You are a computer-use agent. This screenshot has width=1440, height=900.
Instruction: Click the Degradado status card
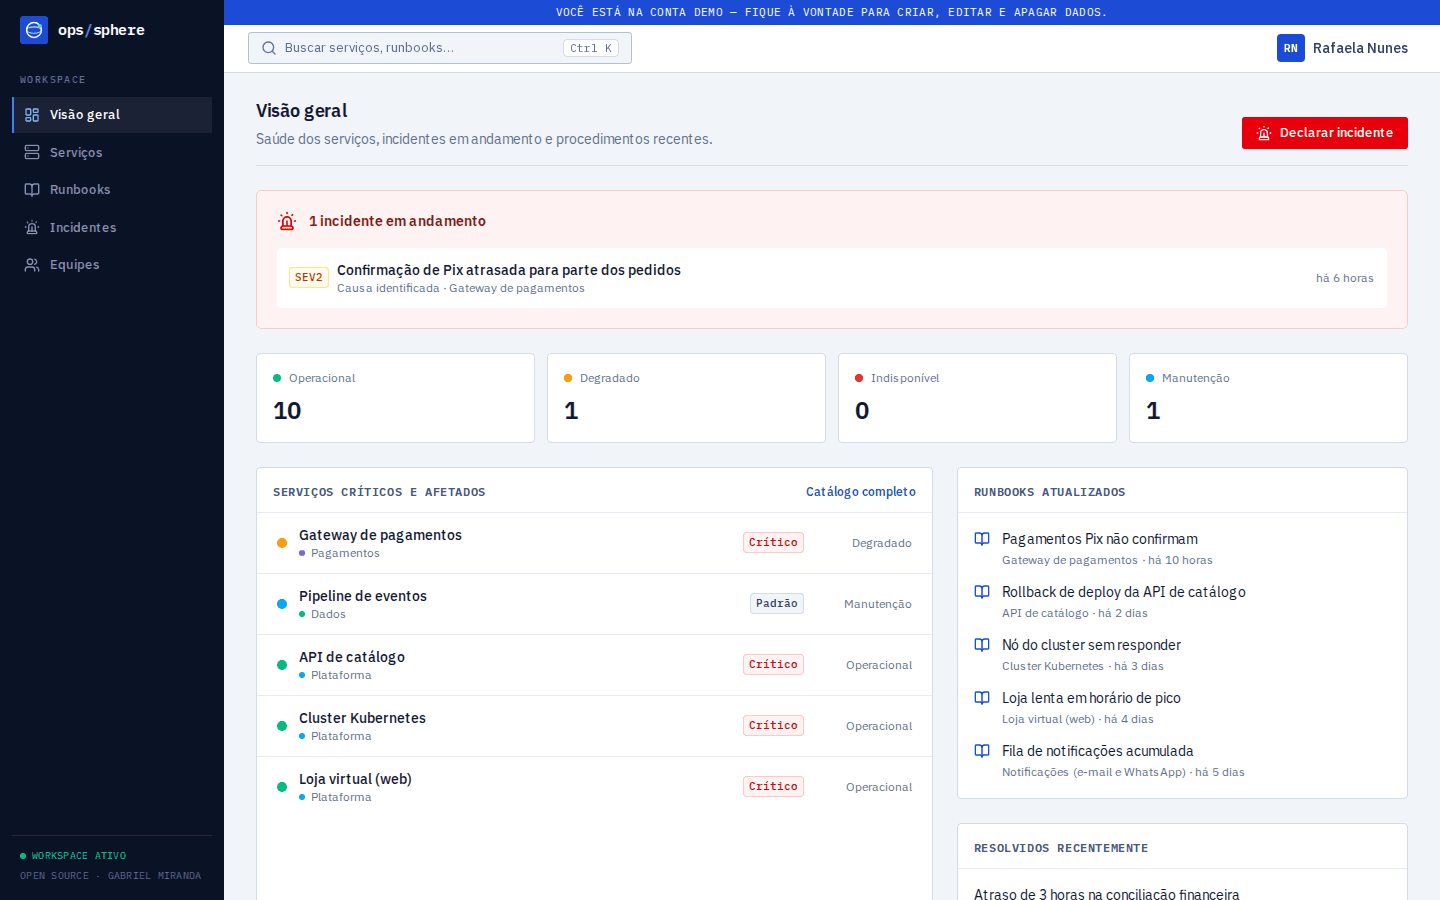point(686,398)
